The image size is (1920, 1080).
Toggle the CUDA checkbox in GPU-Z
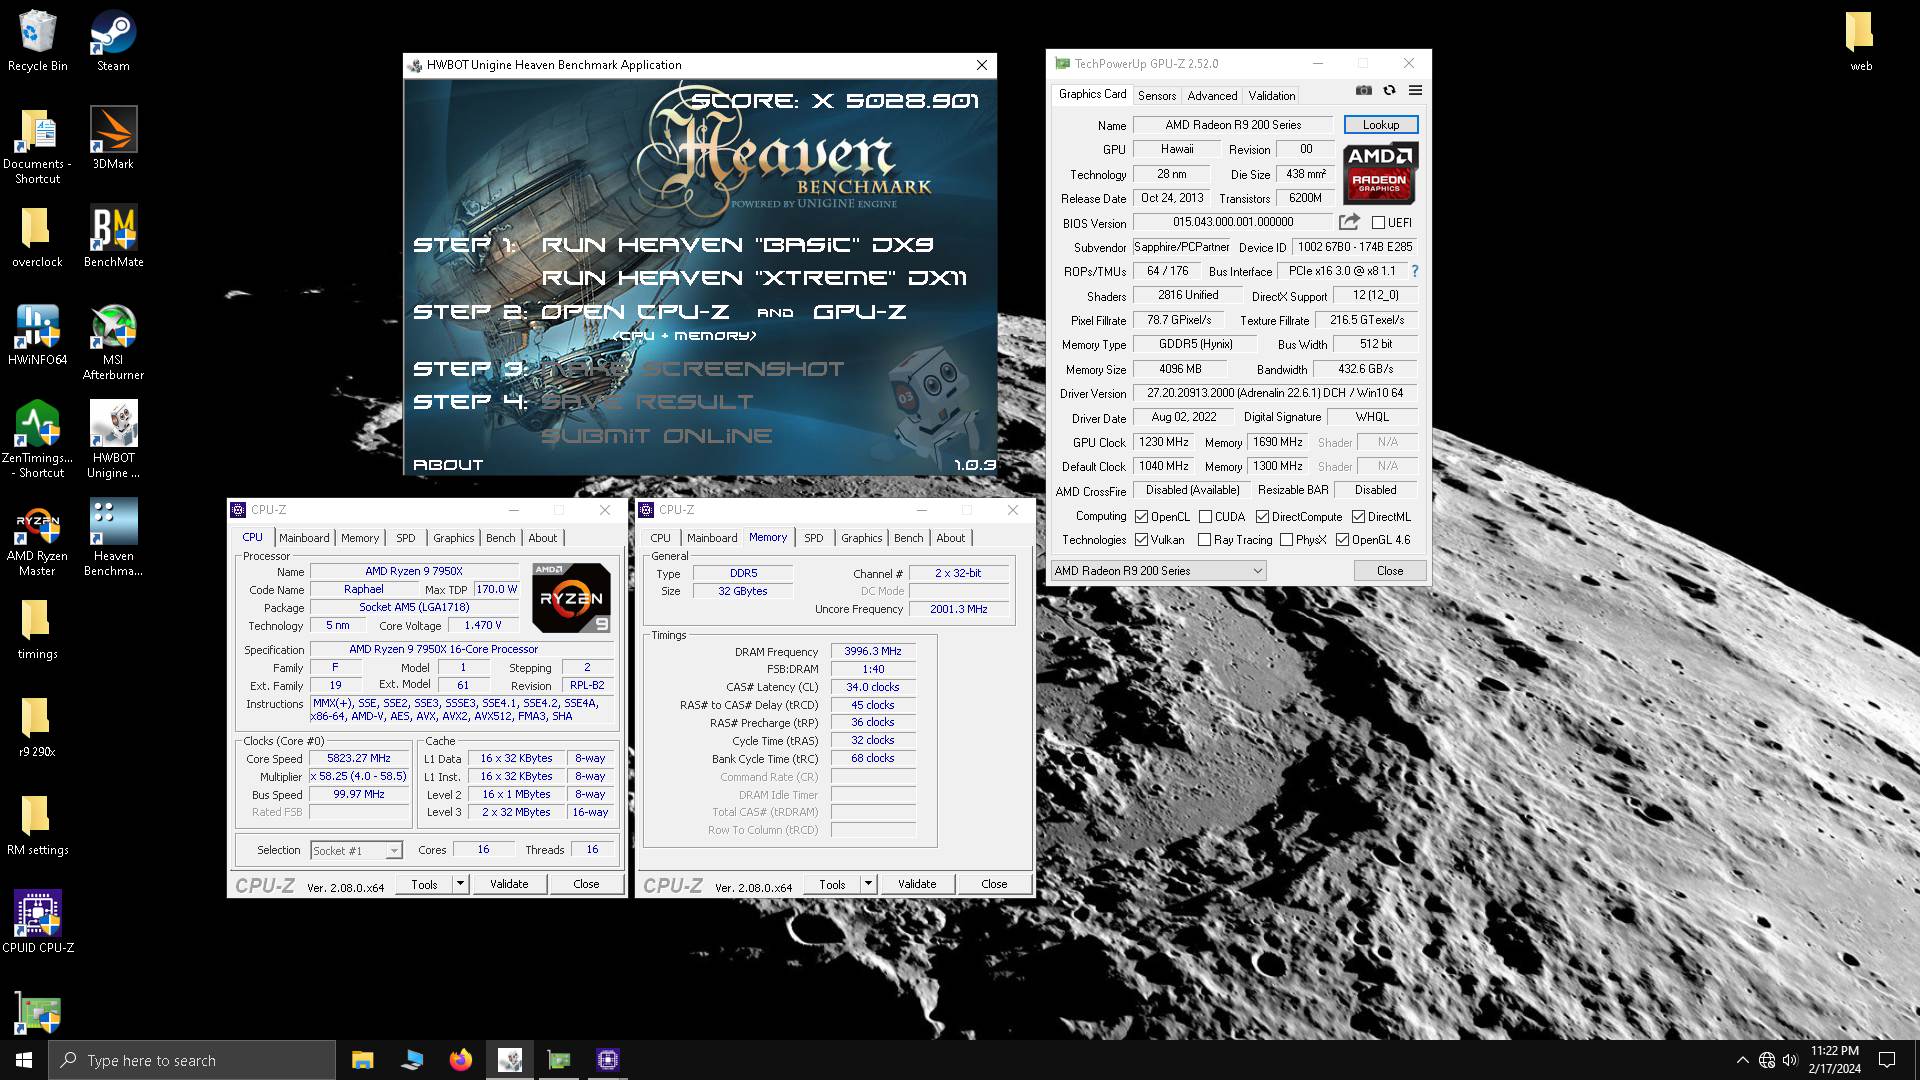pyautogui.click(x=1206, y=517)
